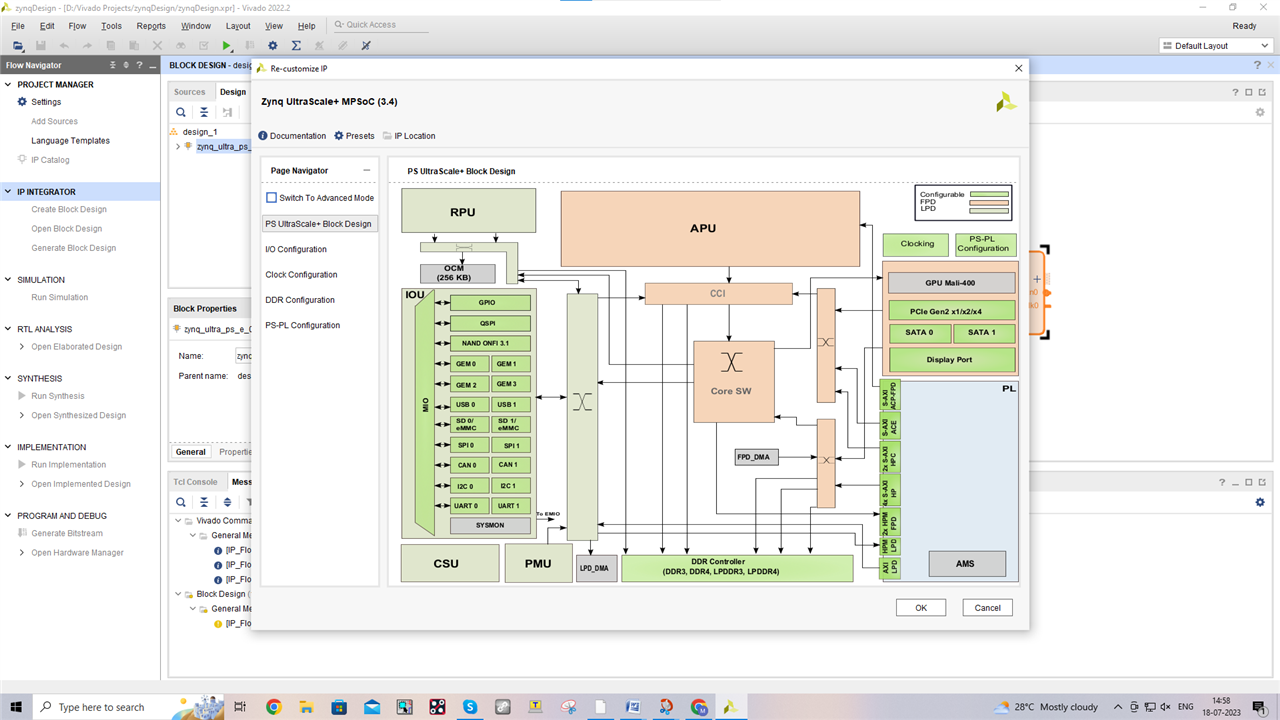This screenshot has height=720, width=1280.
Task: Collapse IP INTEGRATOR section
Action: tap(9, 192)
